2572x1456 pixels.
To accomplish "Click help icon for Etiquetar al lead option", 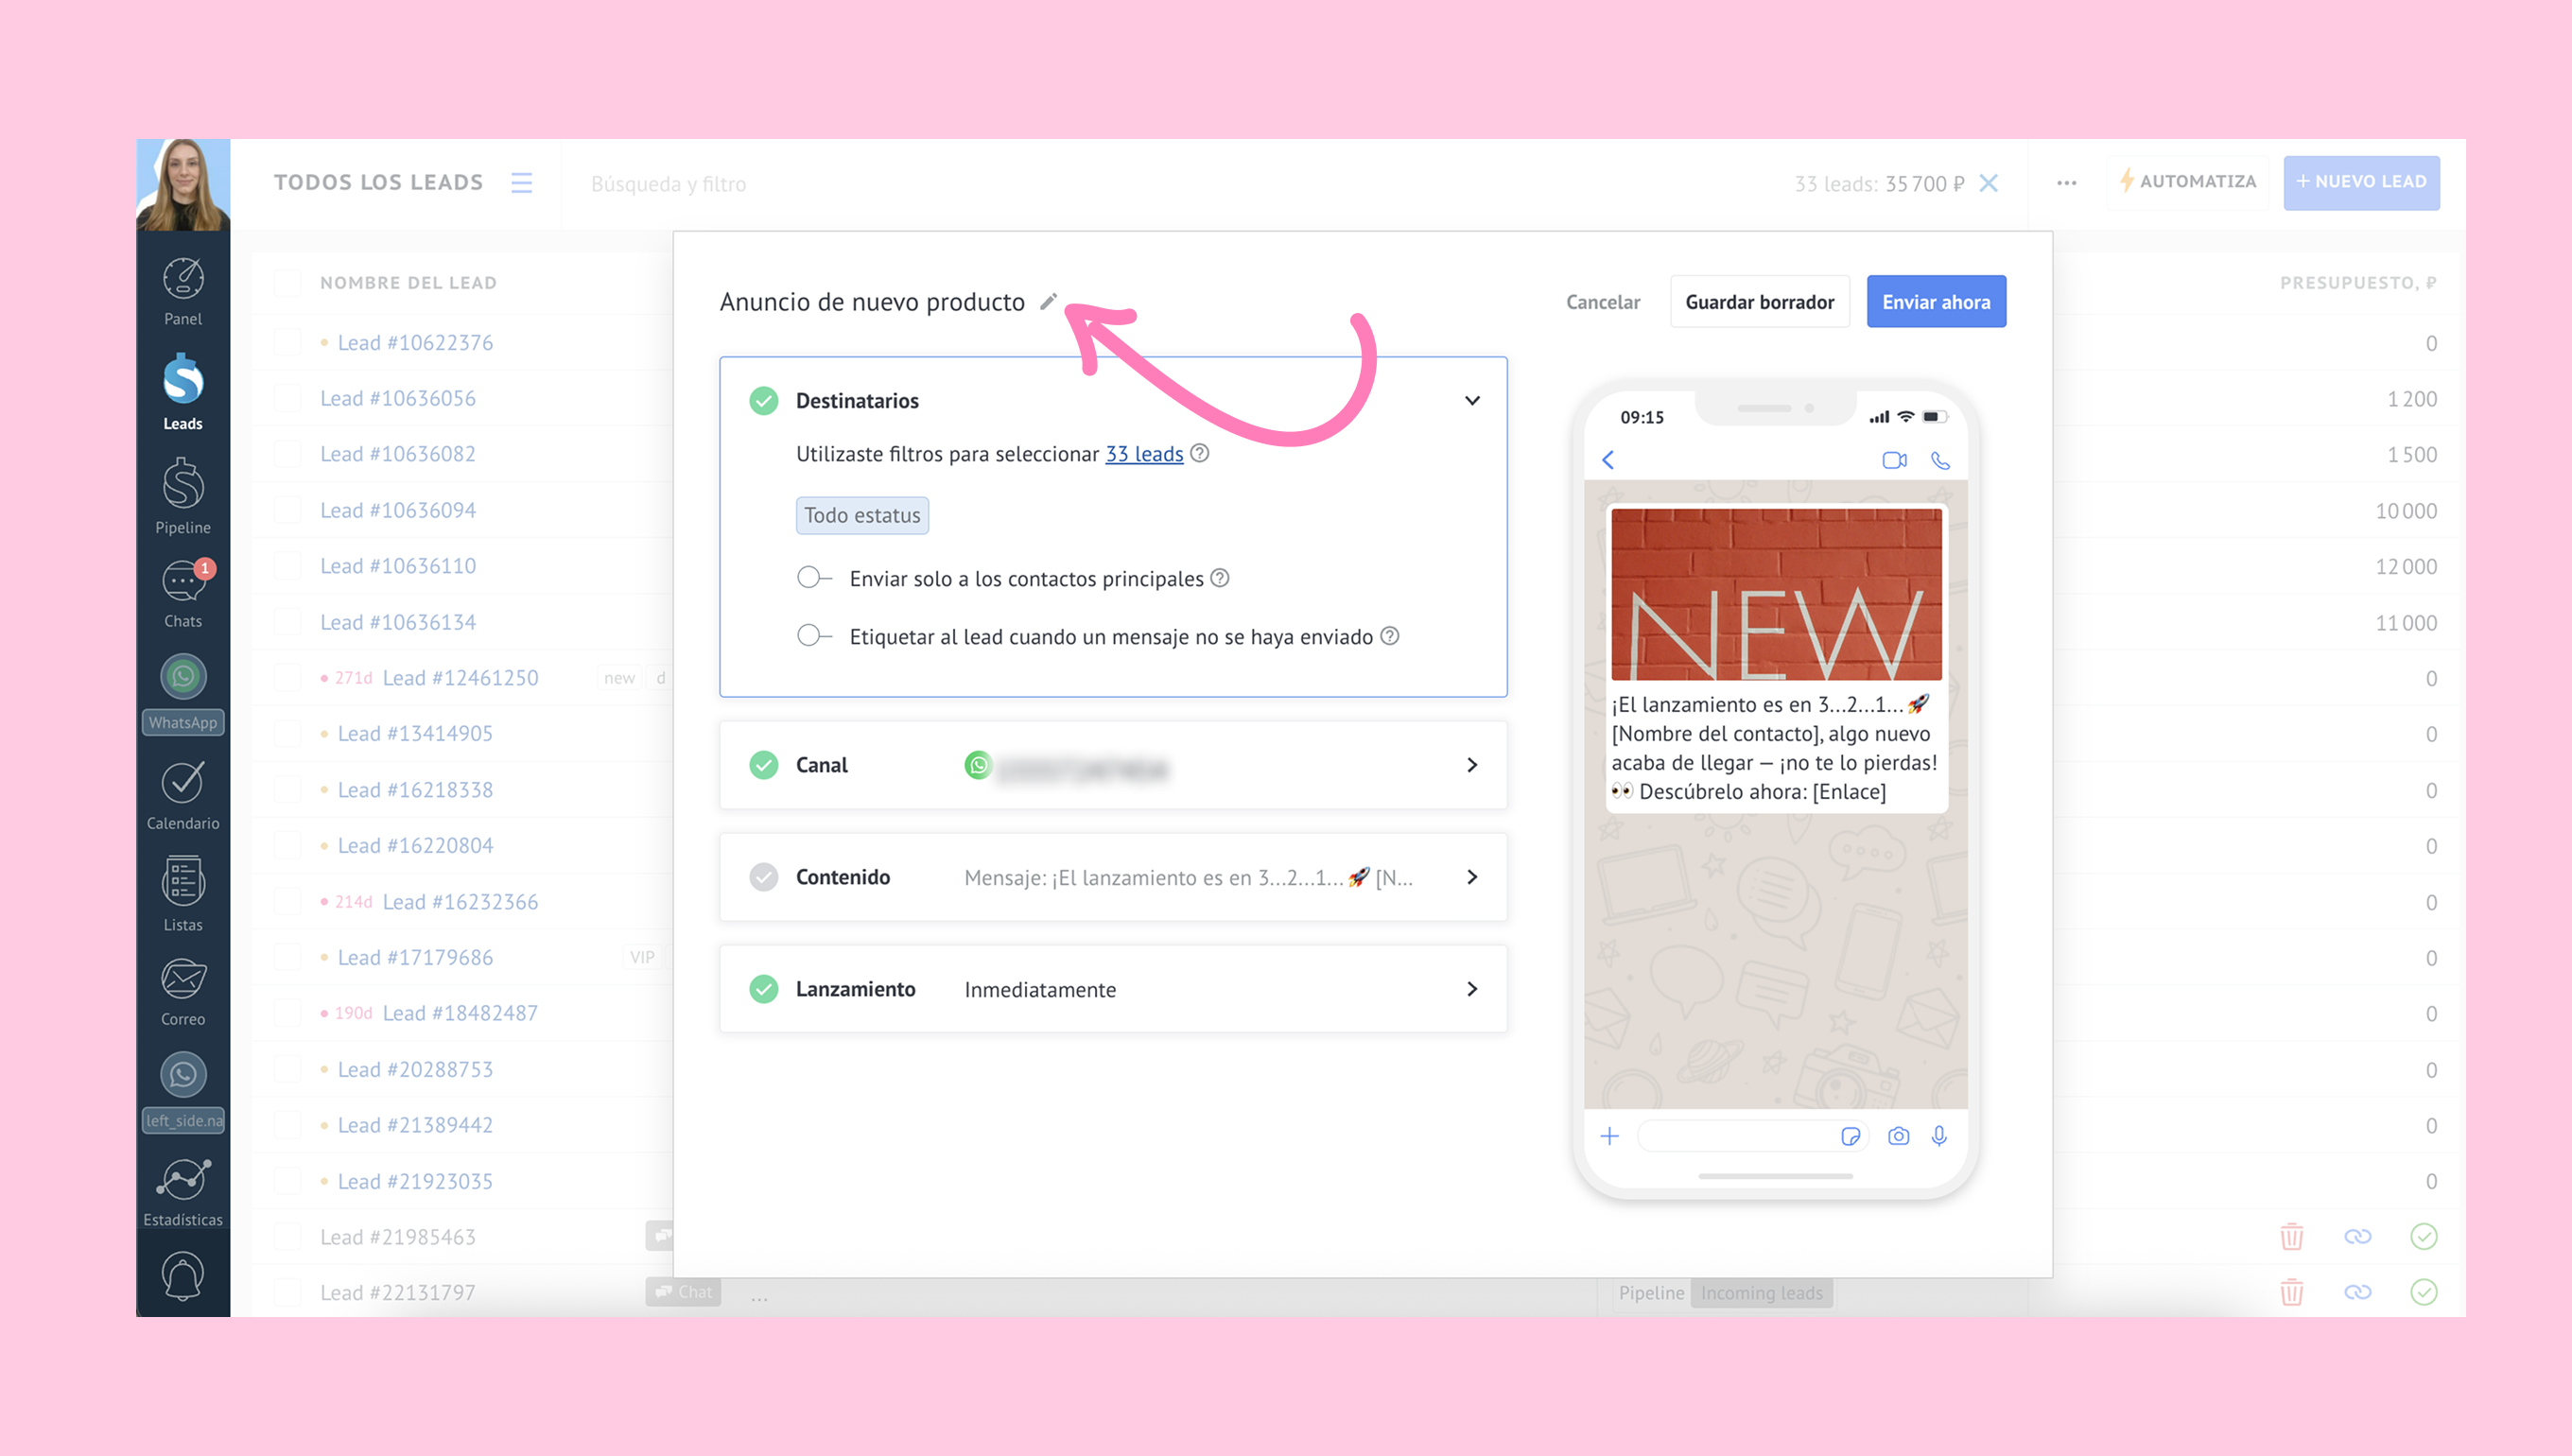I will pos(1390,636).
